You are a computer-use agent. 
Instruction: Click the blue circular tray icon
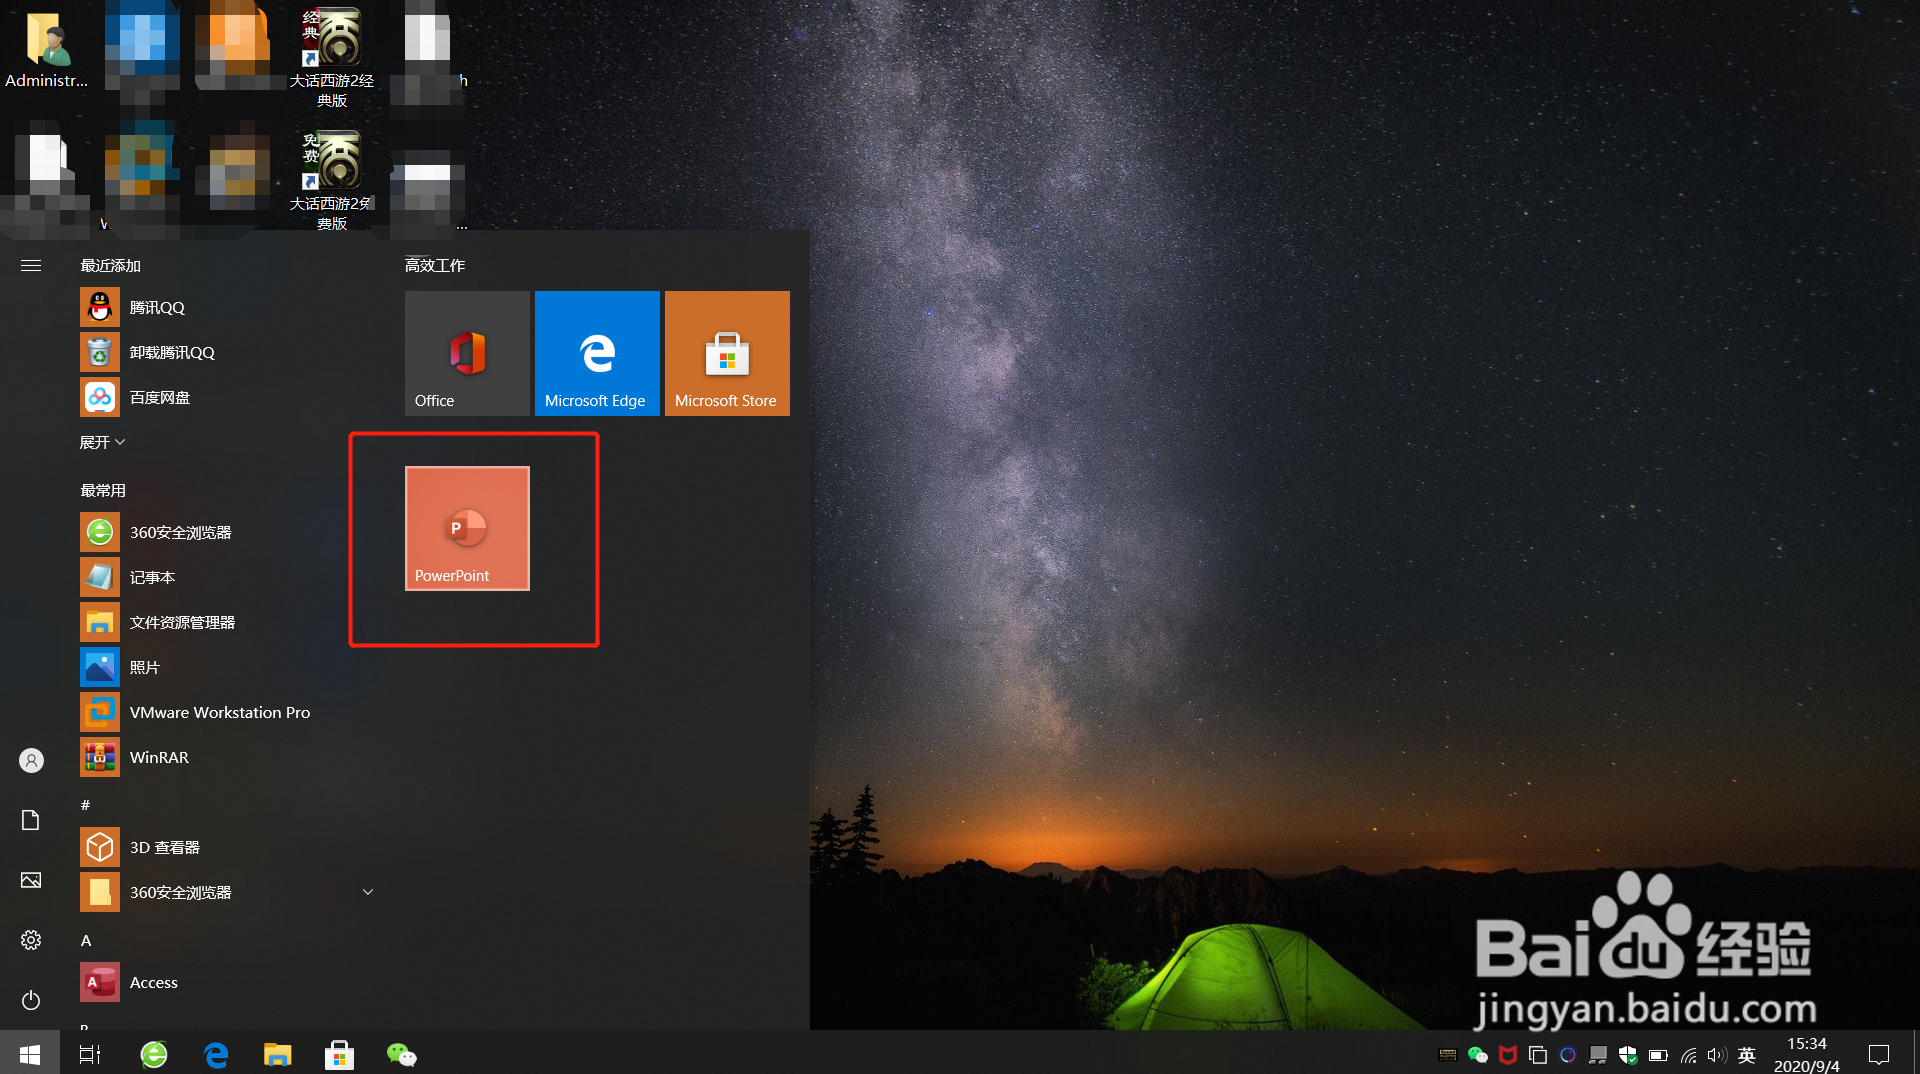point(1568,1055)
